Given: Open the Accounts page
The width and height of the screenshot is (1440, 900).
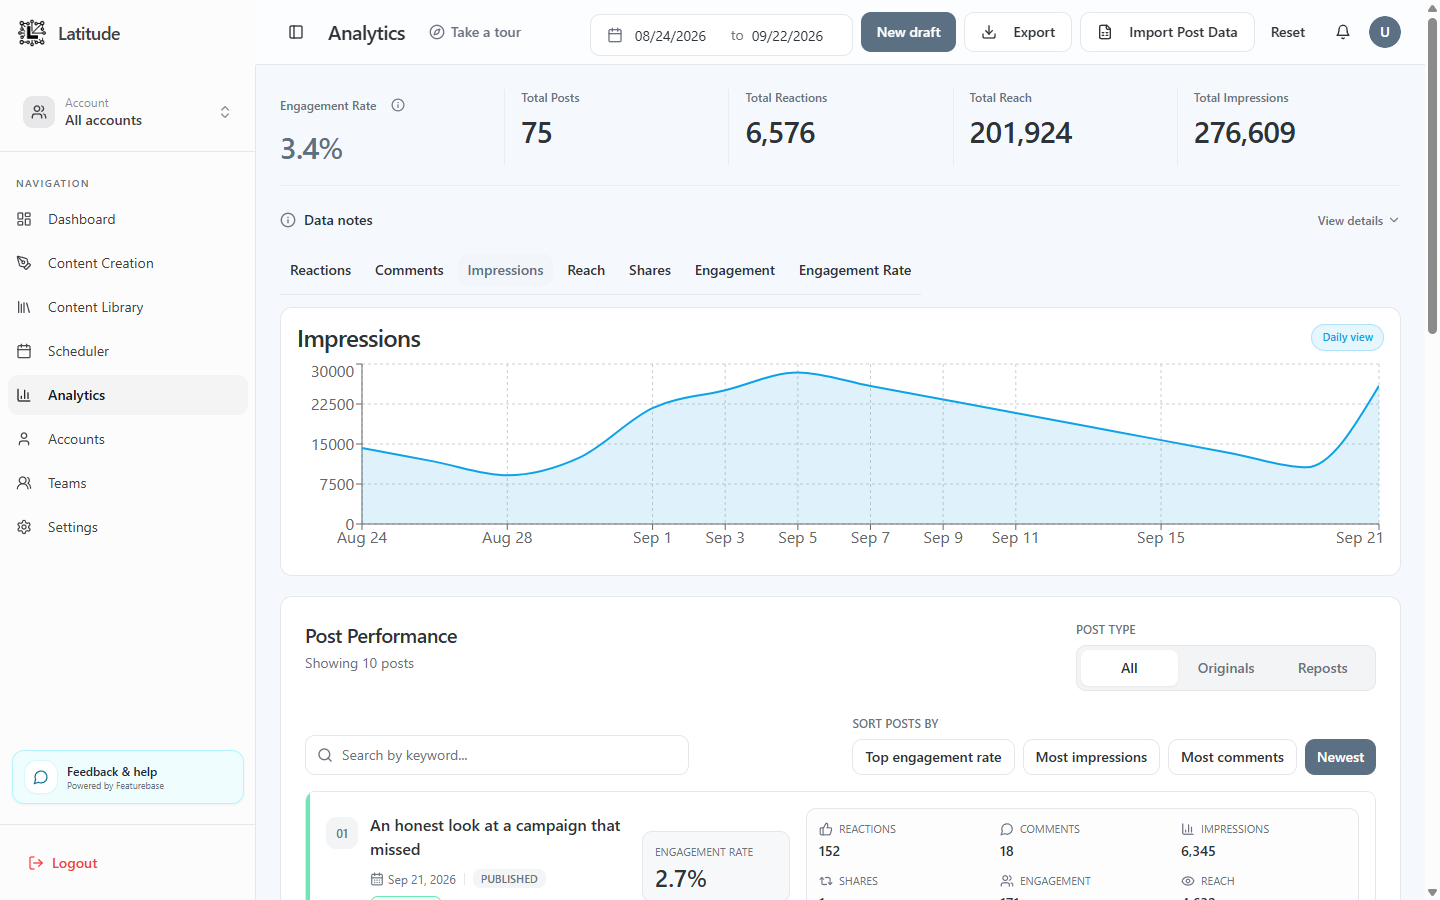Looking at the screenshot, I should (128, 439).
